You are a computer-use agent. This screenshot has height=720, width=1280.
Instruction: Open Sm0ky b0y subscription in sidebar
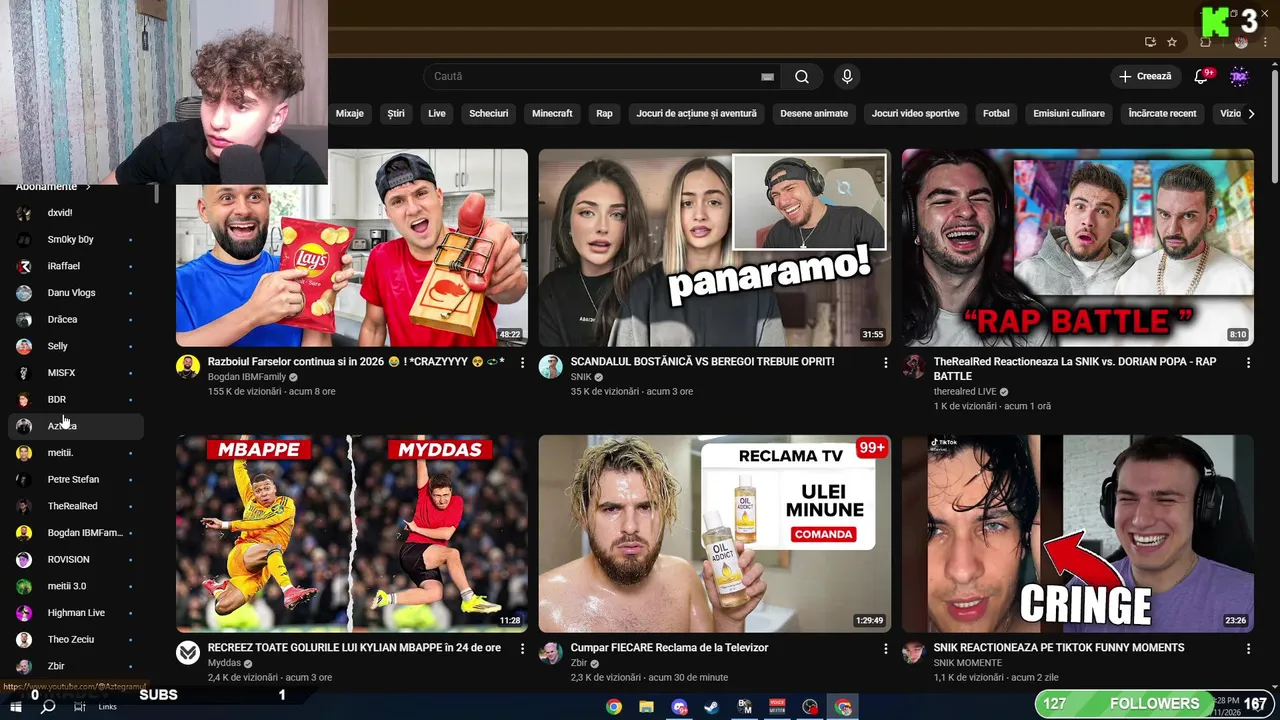76,240
